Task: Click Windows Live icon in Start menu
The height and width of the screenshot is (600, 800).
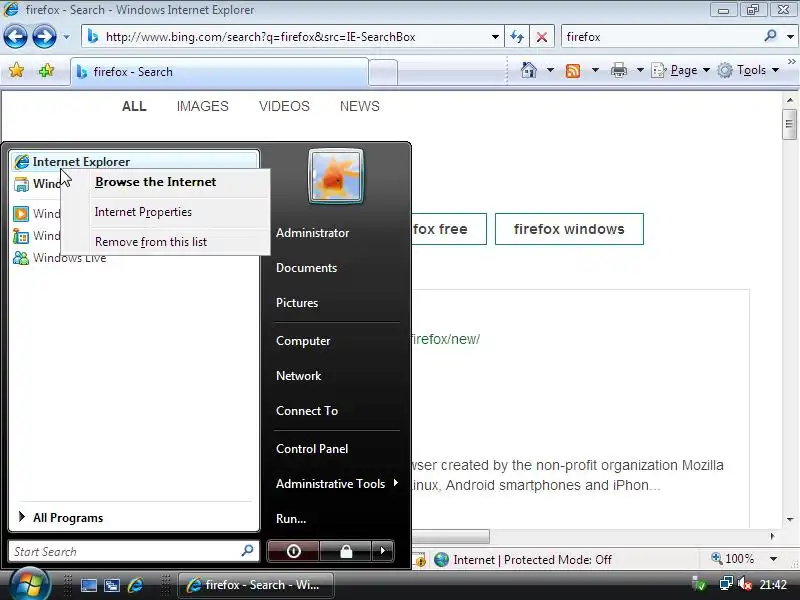Action: pyautogui.click(x=21, y=258)
